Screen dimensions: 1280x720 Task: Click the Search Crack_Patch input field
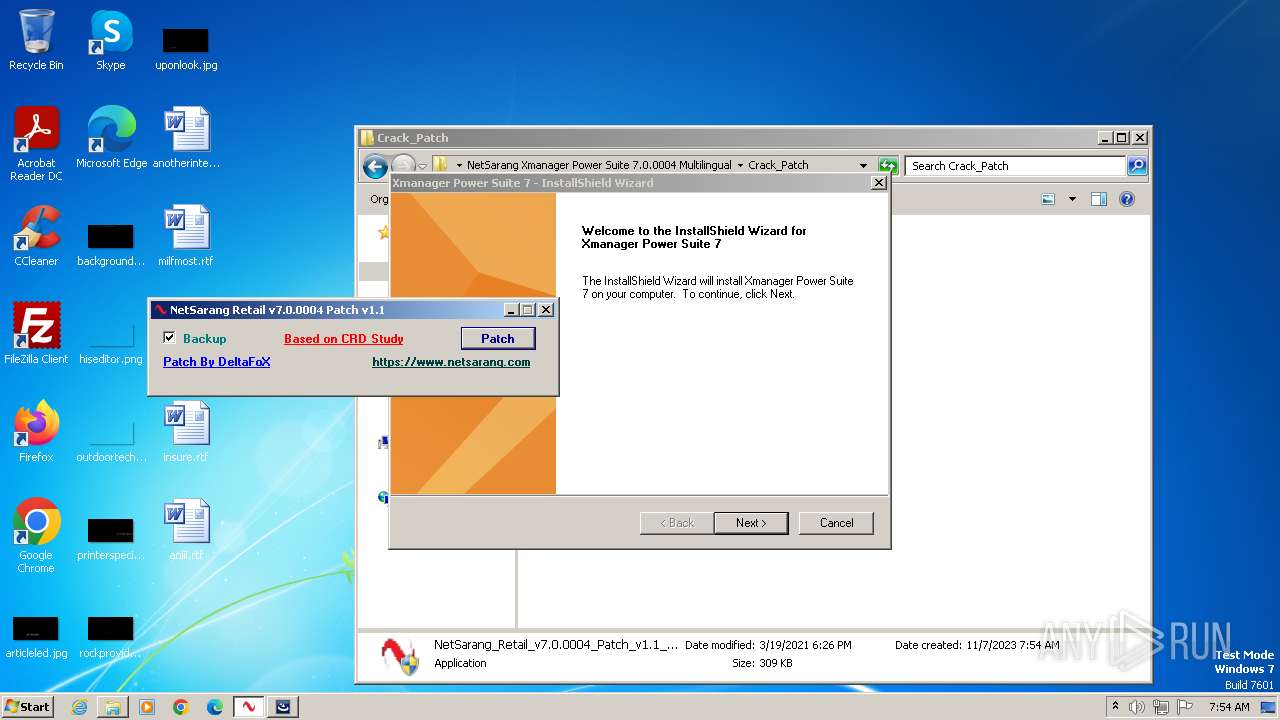point(1015,166)
